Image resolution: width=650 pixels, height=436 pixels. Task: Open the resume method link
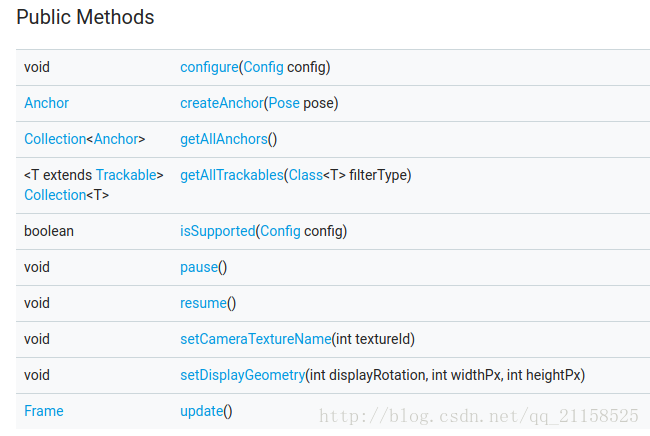click(204, 303)
